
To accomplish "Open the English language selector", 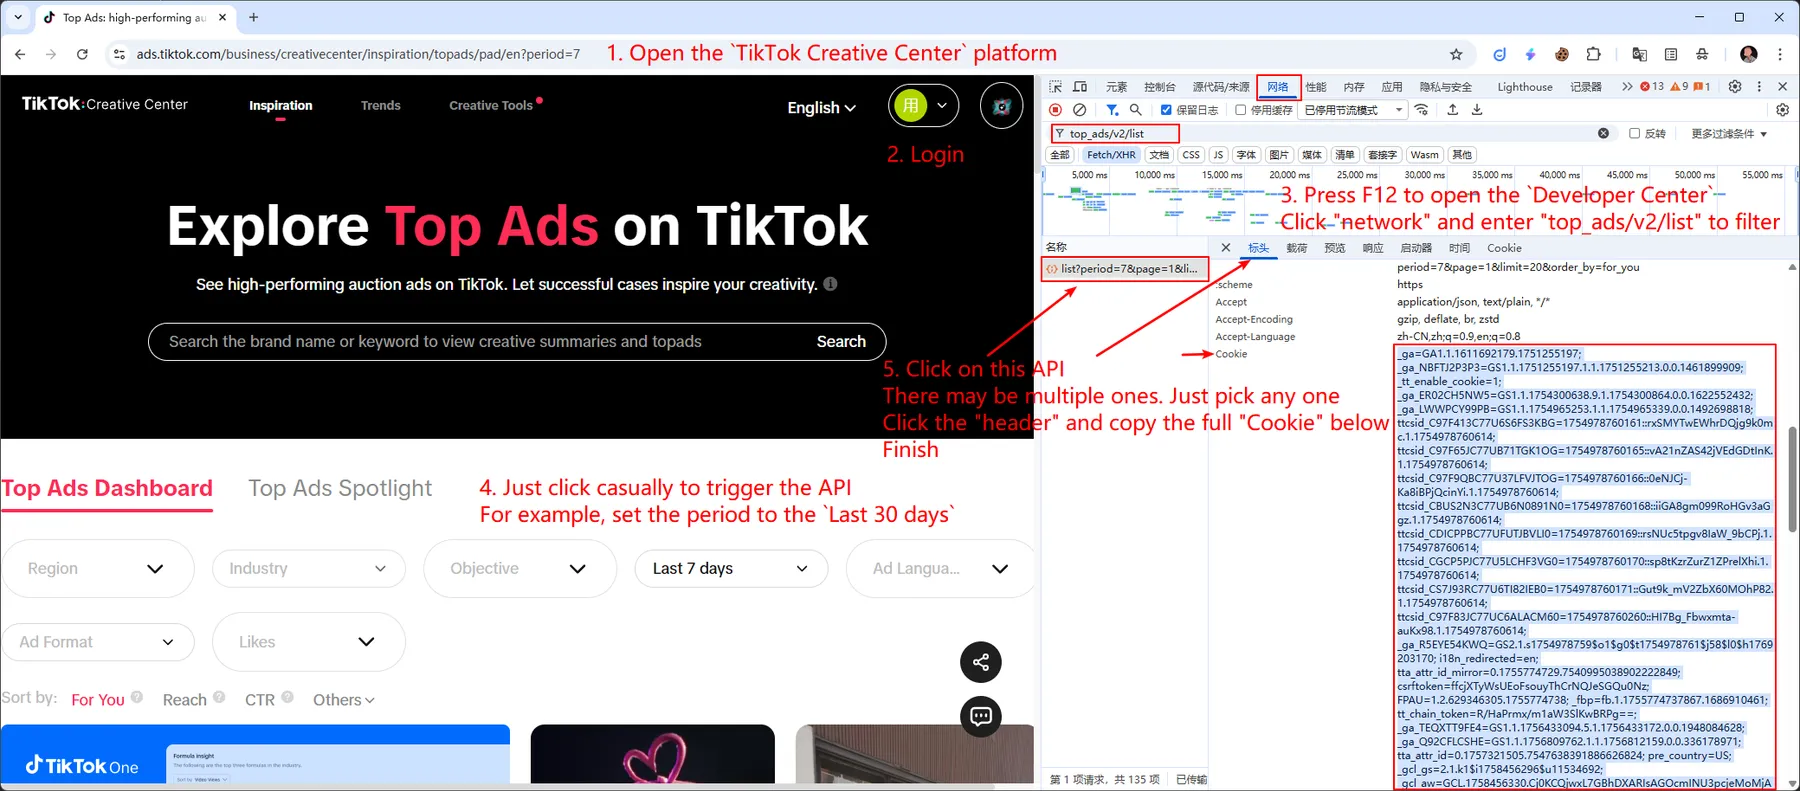I will (821, 108).
